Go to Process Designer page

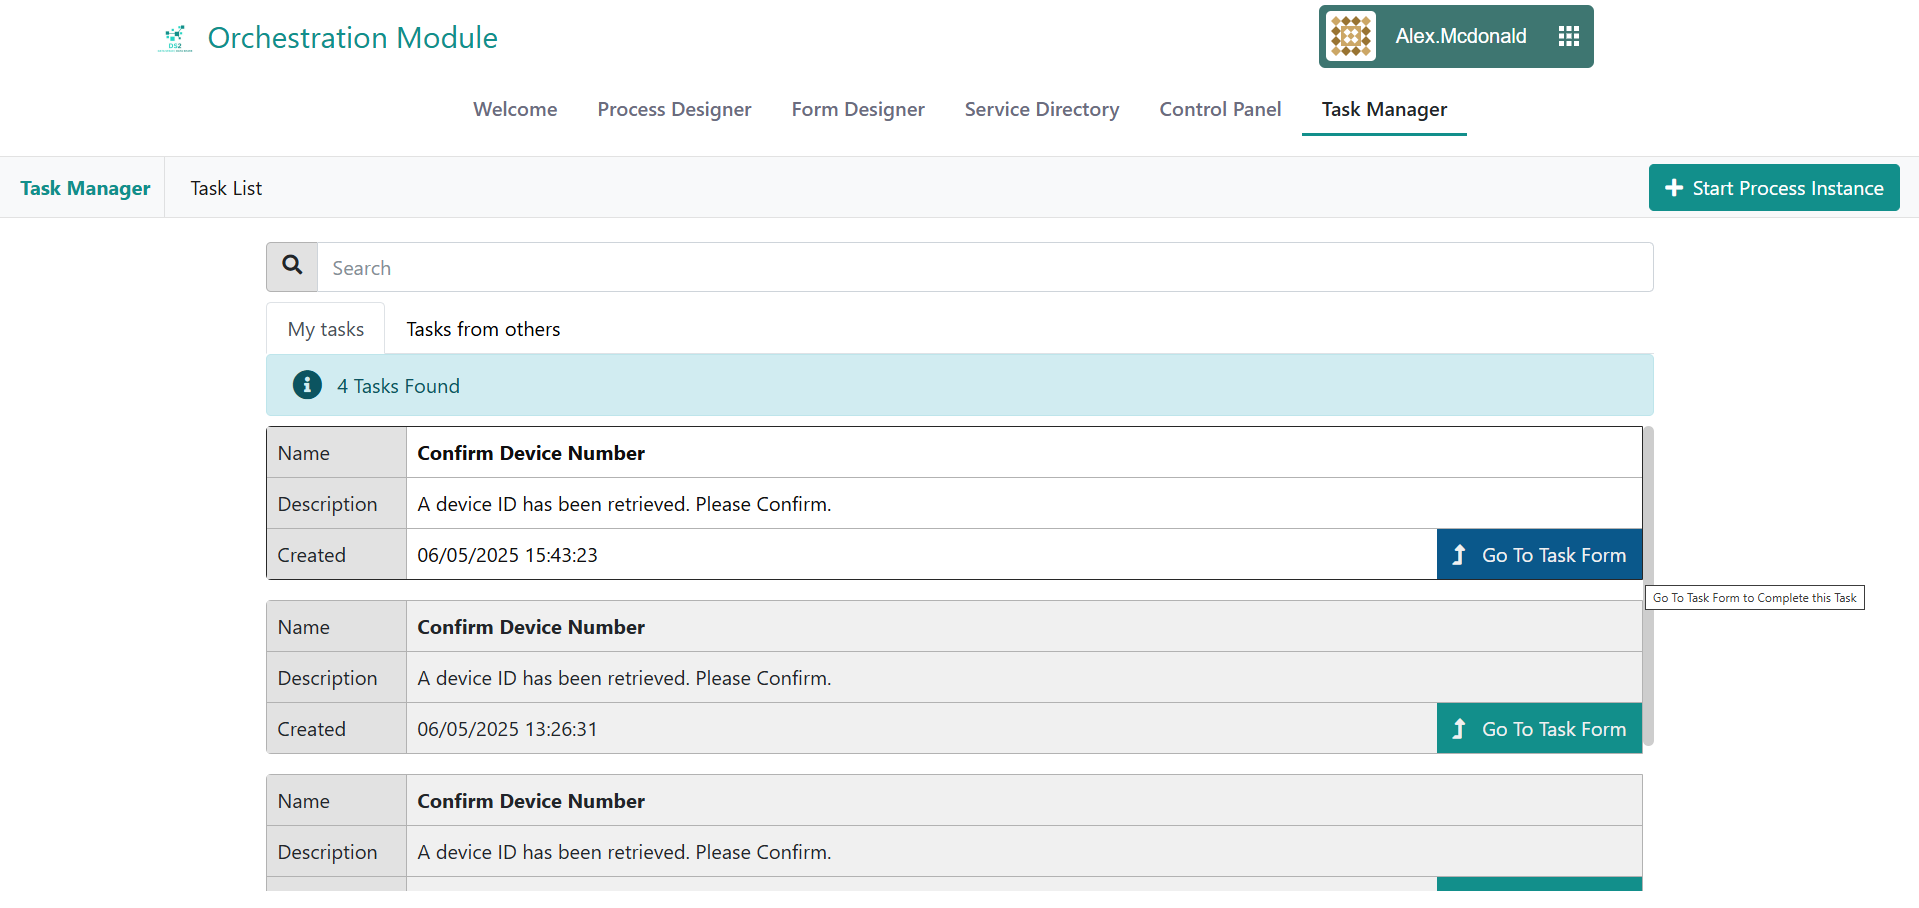click(x=674, y=109)
